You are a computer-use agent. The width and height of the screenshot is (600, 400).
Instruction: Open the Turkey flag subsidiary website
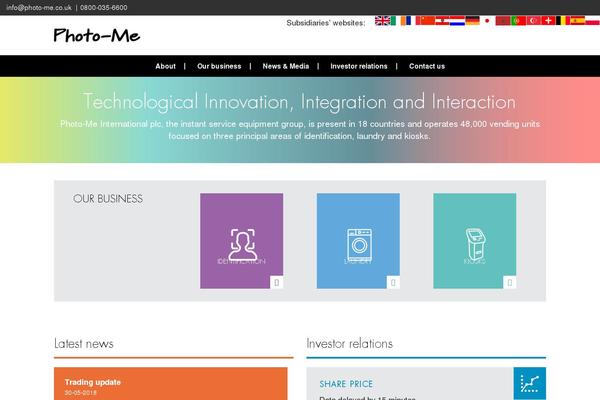[x=534, y=20]
